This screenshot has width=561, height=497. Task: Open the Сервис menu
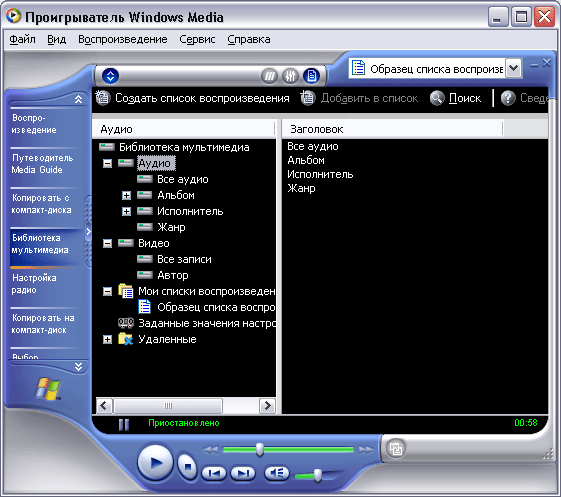[x=197, y=39]
